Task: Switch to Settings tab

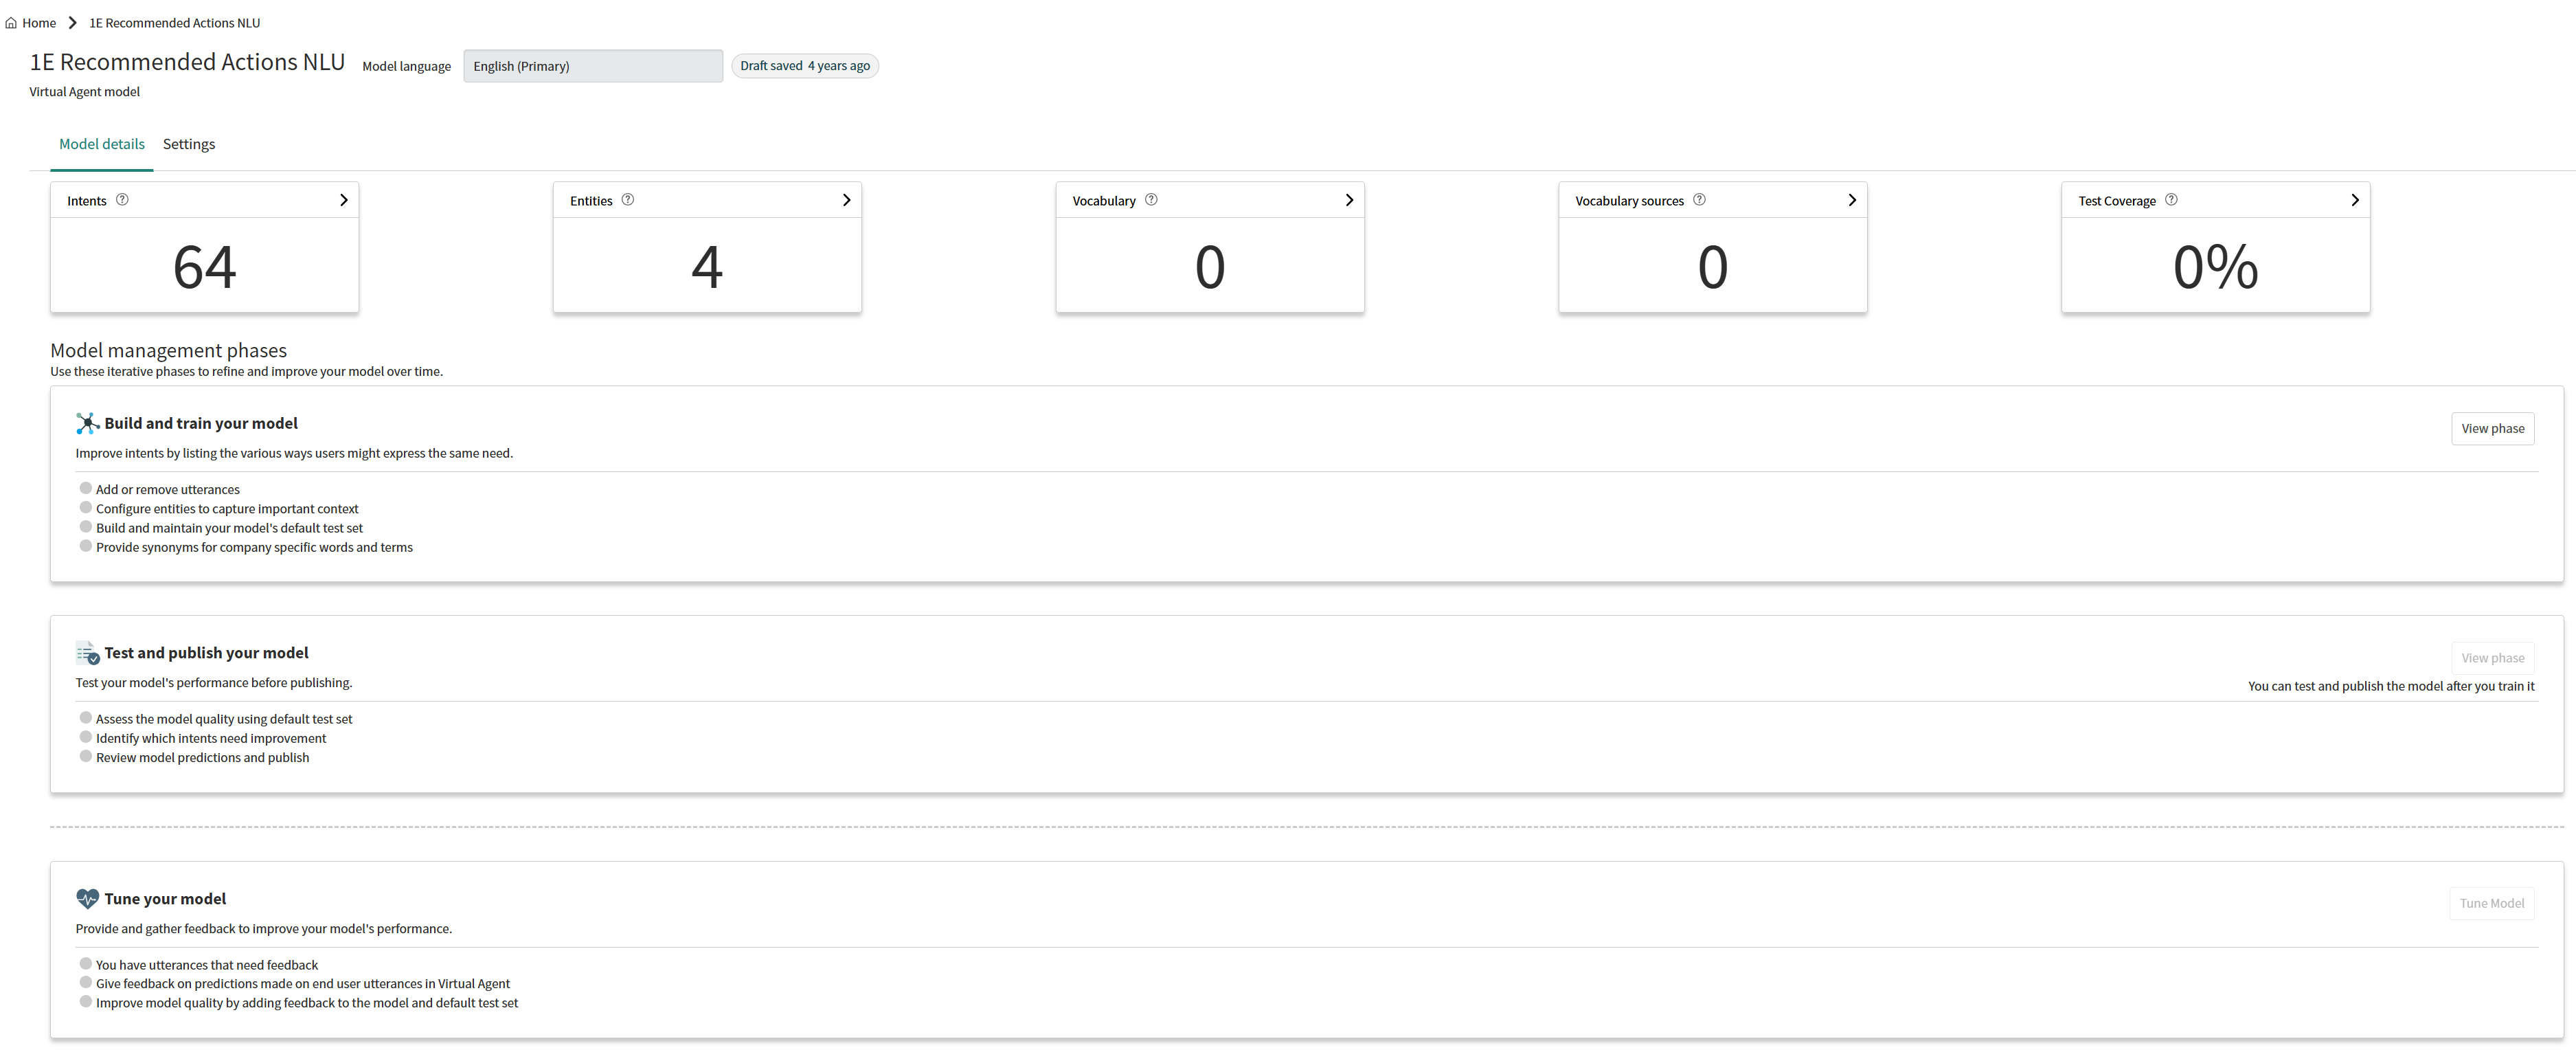Action: pyautogui.click(x=189, y=144)
